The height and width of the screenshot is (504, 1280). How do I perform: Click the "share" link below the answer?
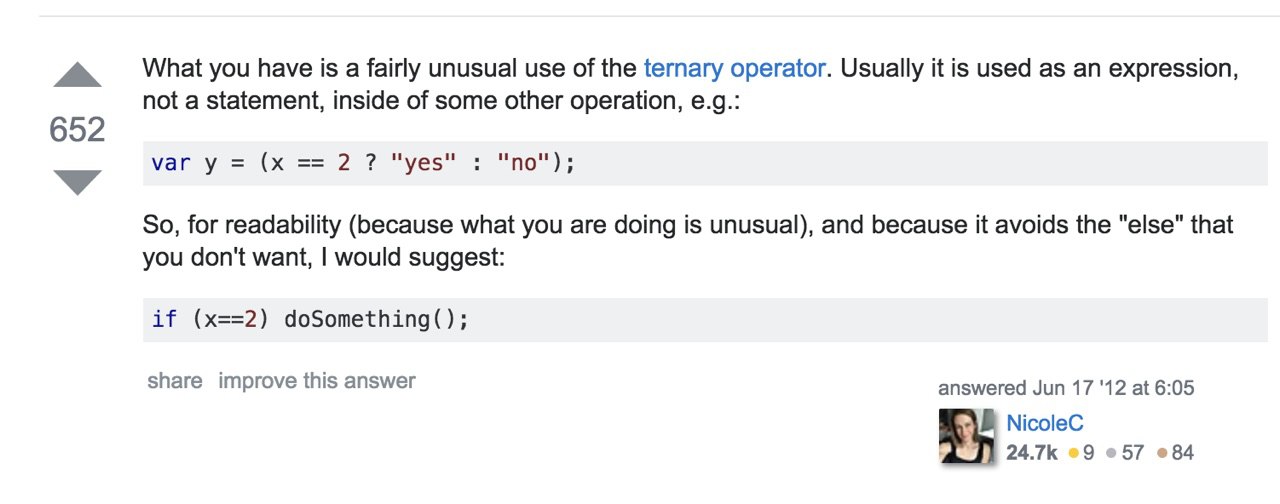174,381
